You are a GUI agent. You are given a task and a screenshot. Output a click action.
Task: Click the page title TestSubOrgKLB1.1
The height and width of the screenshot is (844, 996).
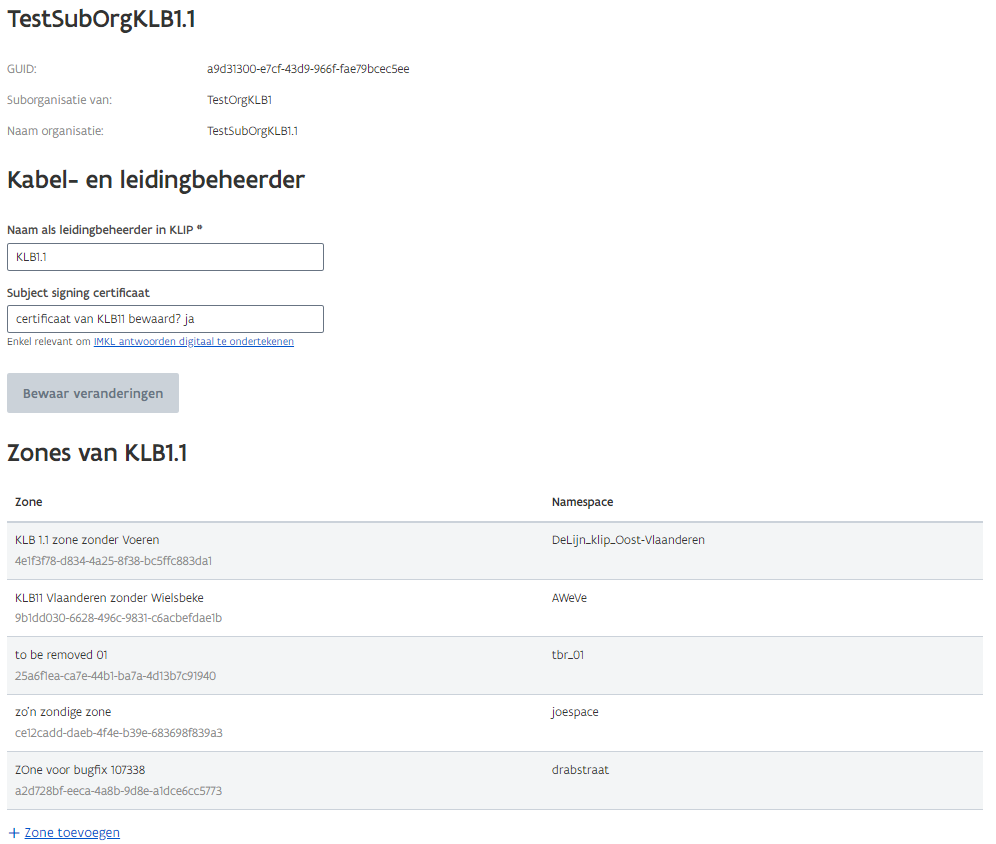pos(100,18)
